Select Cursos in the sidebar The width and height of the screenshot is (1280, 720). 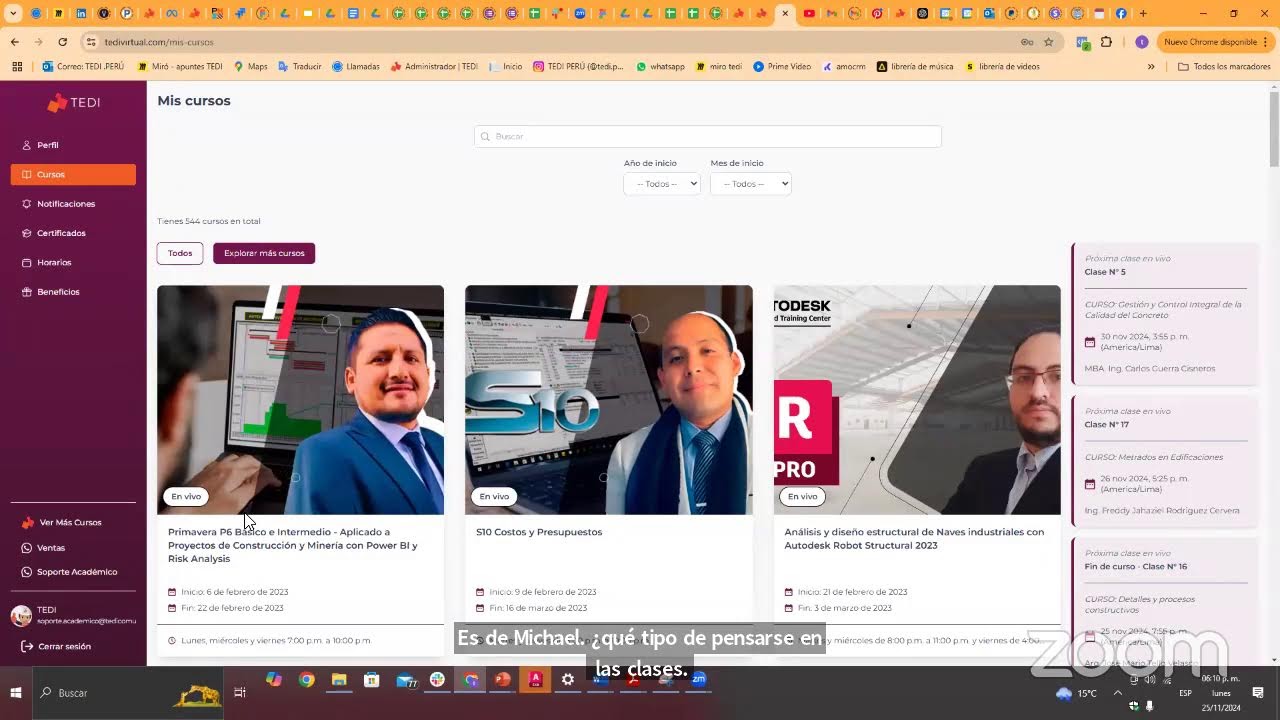(x=73, y=174)
